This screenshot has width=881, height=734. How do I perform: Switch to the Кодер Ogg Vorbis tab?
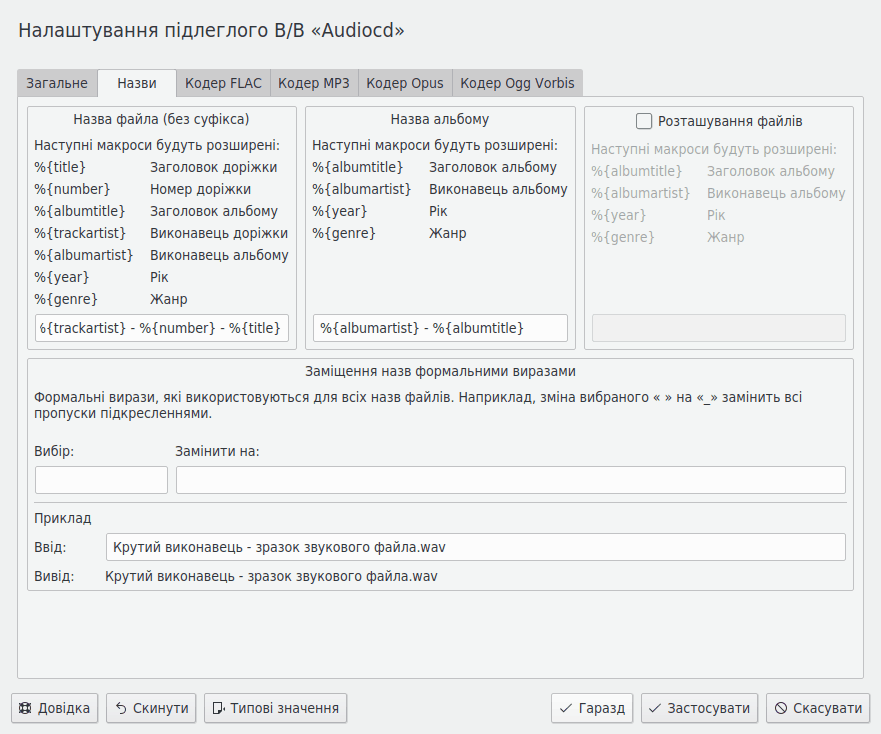[517, 83]
